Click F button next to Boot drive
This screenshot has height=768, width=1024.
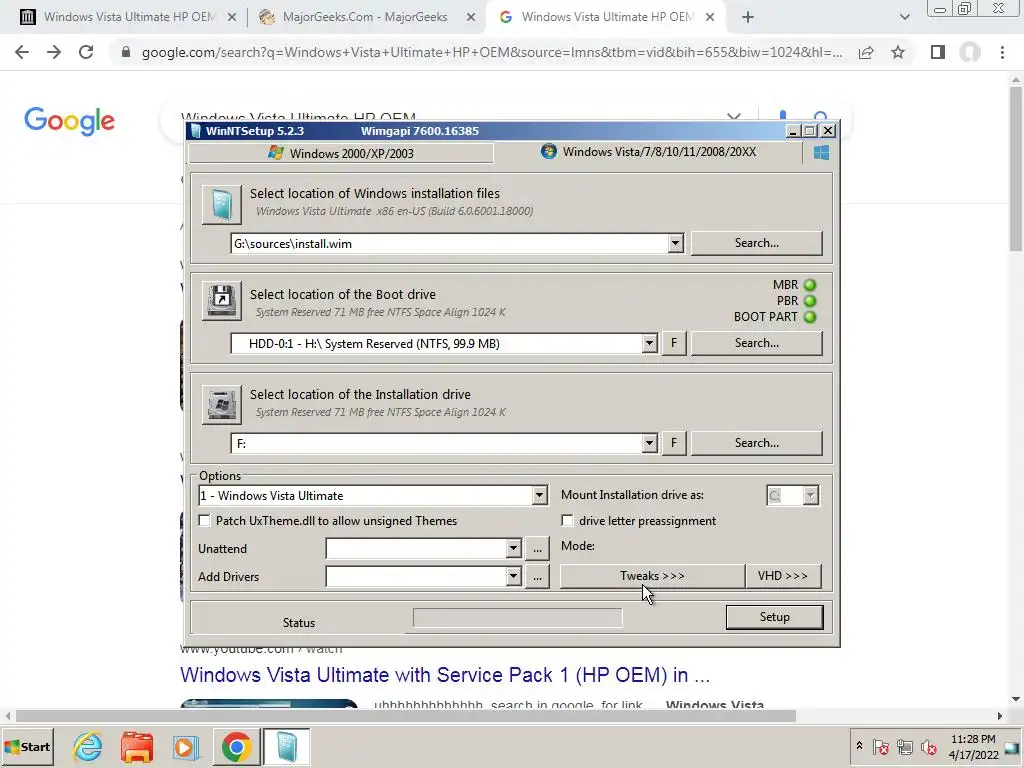click(x=674, y=343)
